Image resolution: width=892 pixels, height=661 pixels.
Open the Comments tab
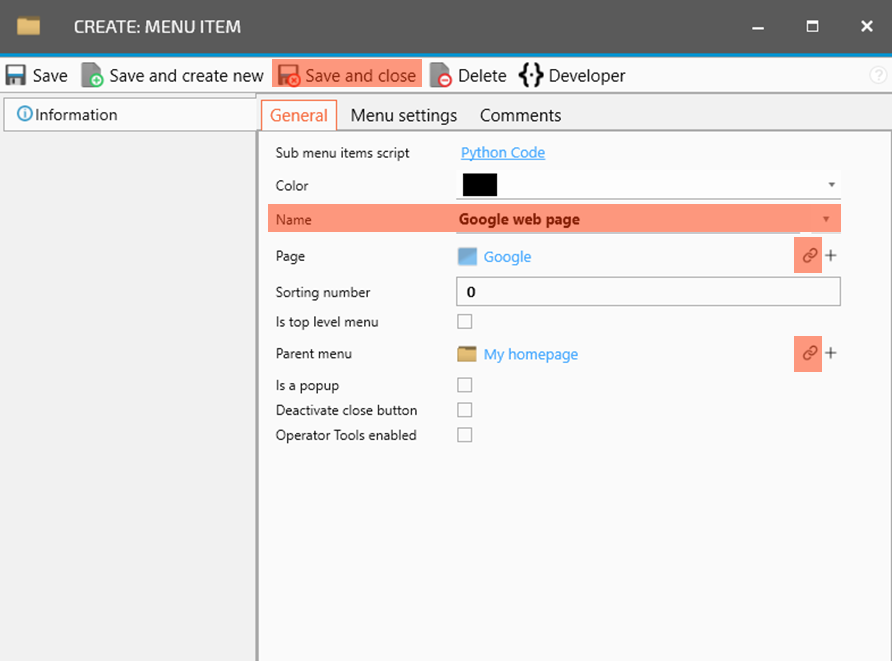pyautogui.click(x=520, y=116)
